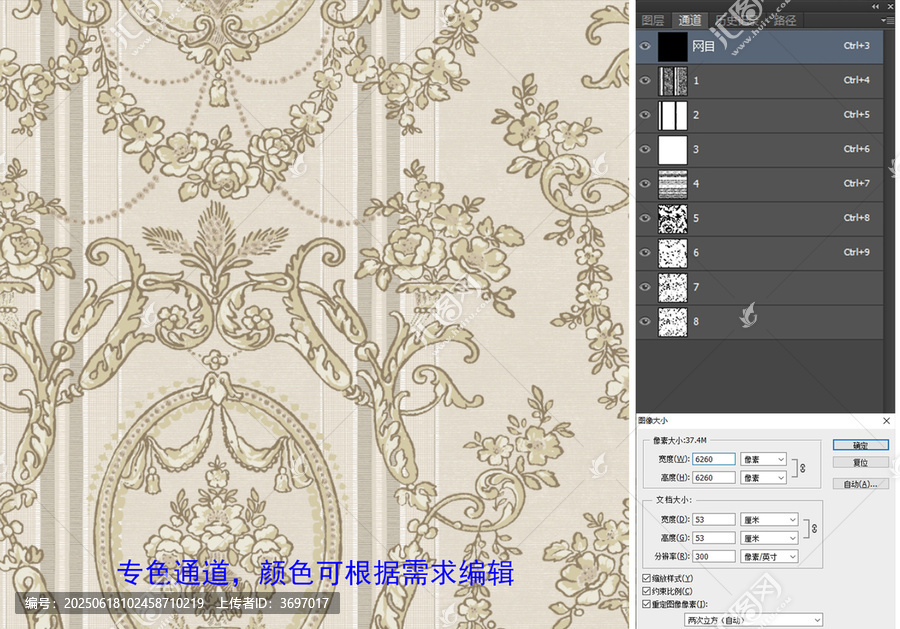Toggle visibility of channel 2

point(645,115)
